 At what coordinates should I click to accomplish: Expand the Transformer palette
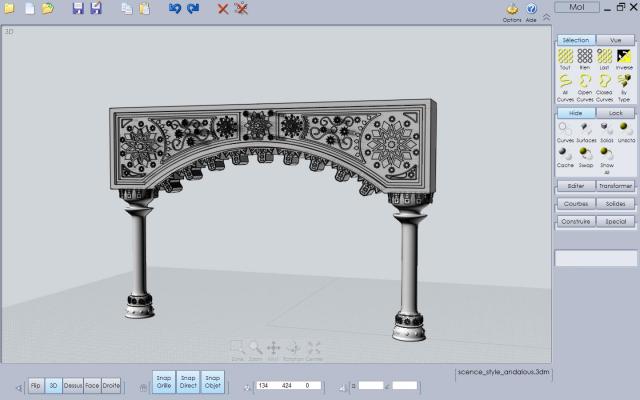[616, 186]
